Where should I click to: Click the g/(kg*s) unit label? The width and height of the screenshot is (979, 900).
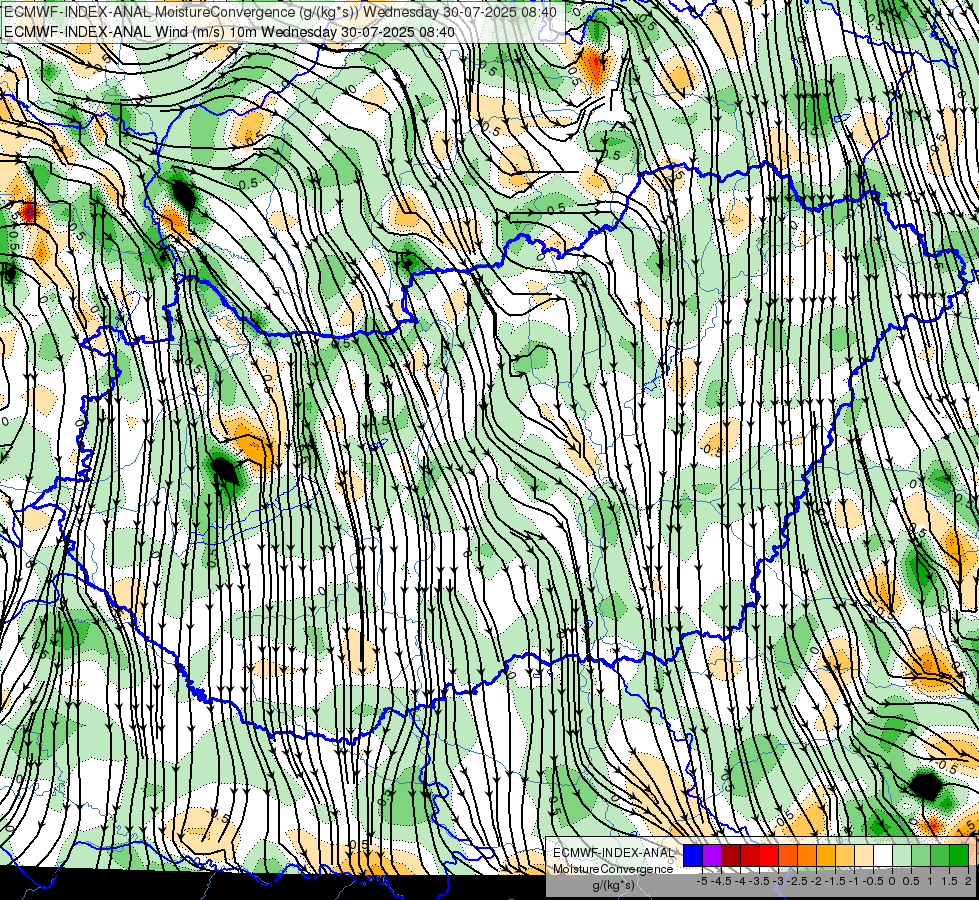click(x=613, y=885)
